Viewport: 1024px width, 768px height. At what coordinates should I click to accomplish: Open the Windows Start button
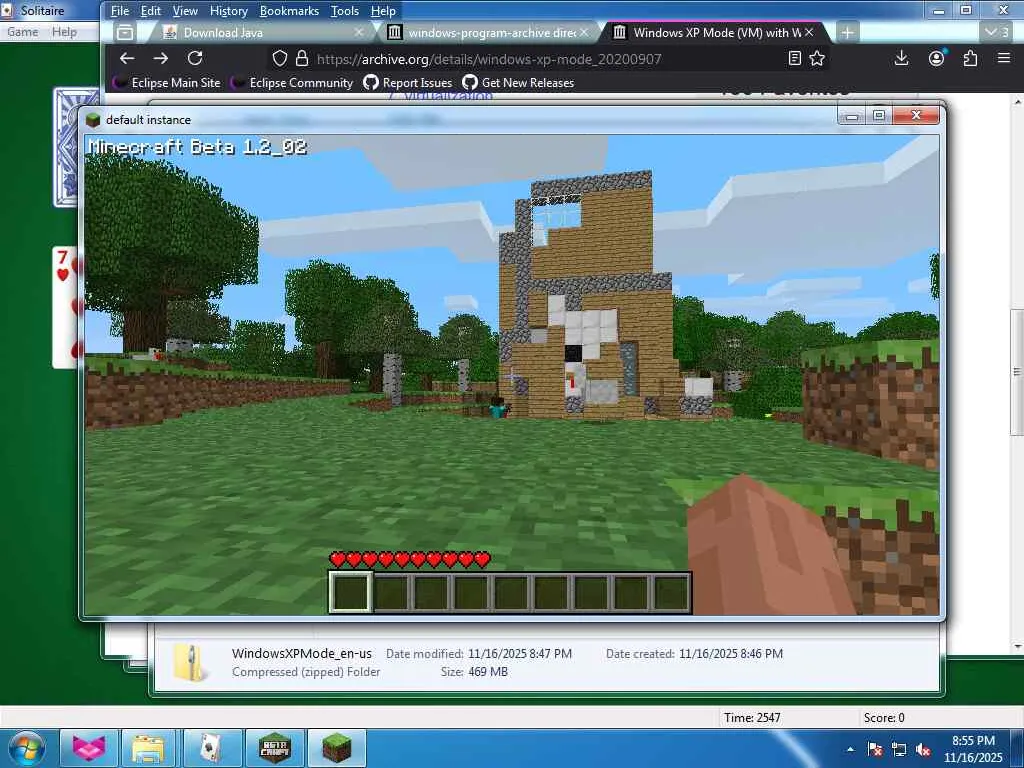point(27,748)
